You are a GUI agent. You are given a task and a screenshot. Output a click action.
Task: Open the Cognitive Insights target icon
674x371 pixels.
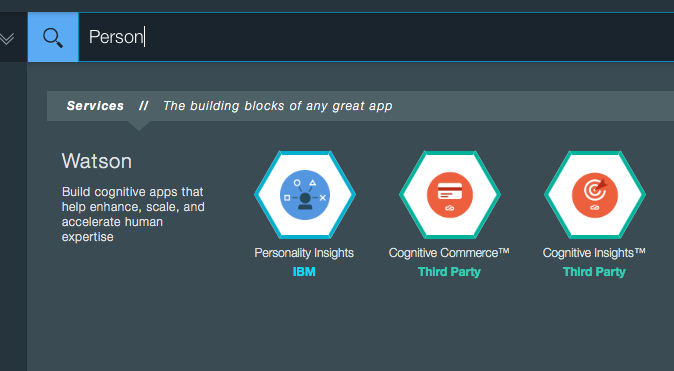594,195
